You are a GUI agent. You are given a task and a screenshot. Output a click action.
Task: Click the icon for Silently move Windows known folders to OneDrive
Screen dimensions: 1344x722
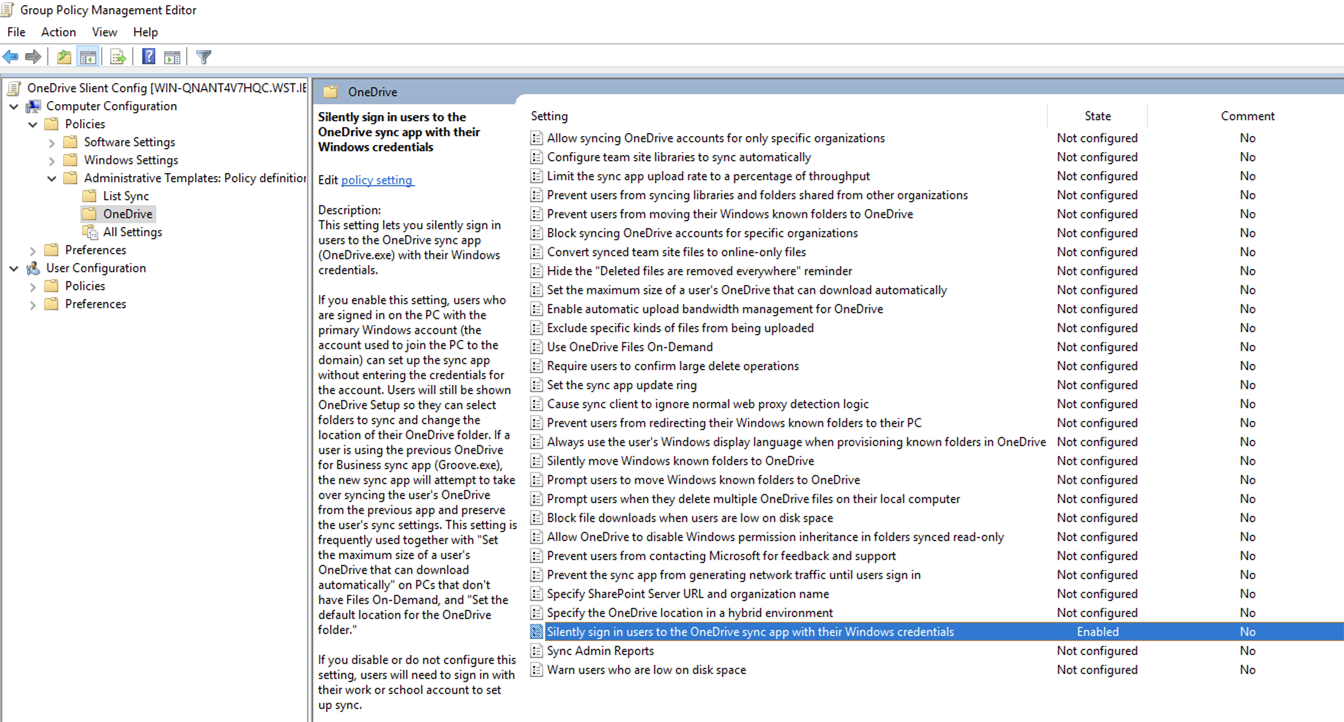coord(536,461)
